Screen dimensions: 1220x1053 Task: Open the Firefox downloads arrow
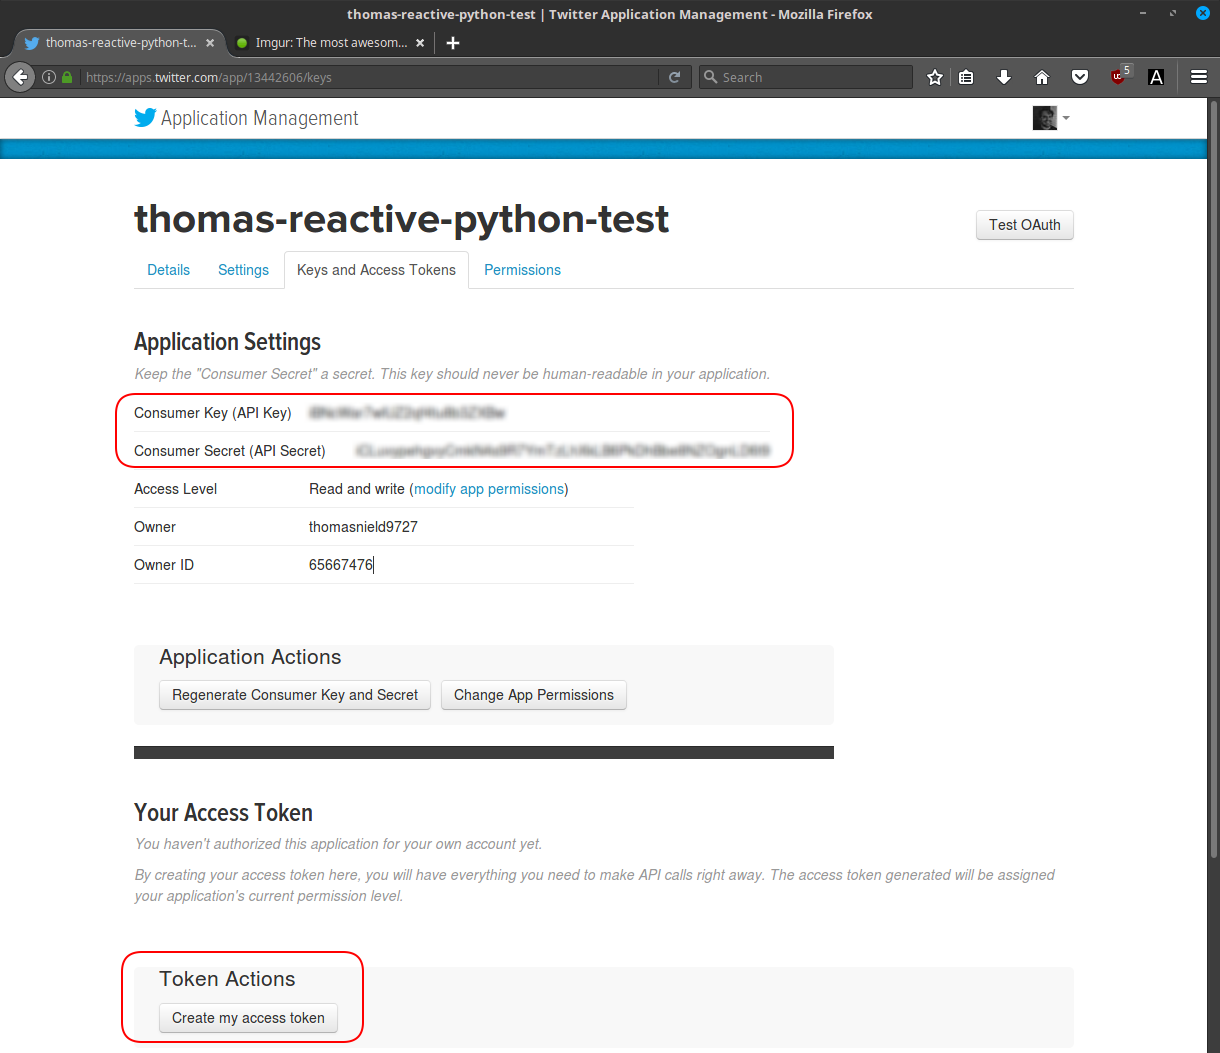(x=1004, y=77)
